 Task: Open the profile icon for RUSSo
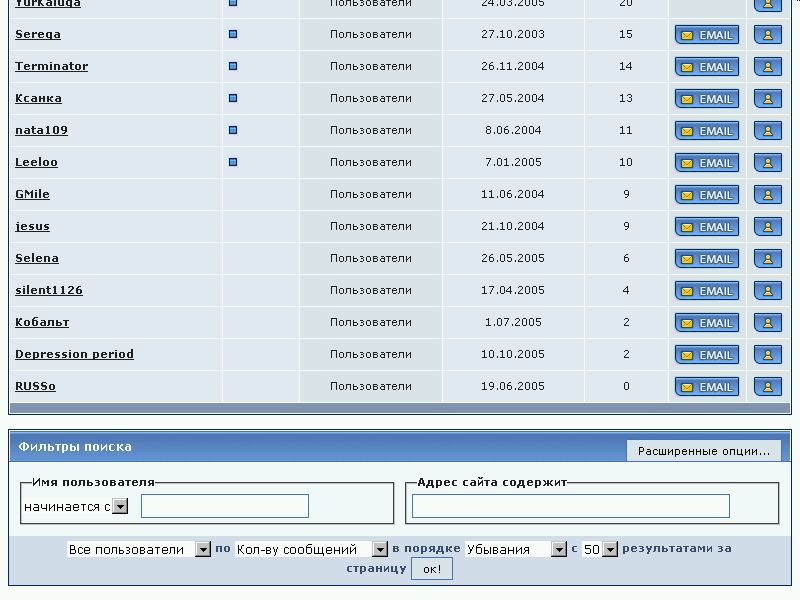(x=767, y=387)
